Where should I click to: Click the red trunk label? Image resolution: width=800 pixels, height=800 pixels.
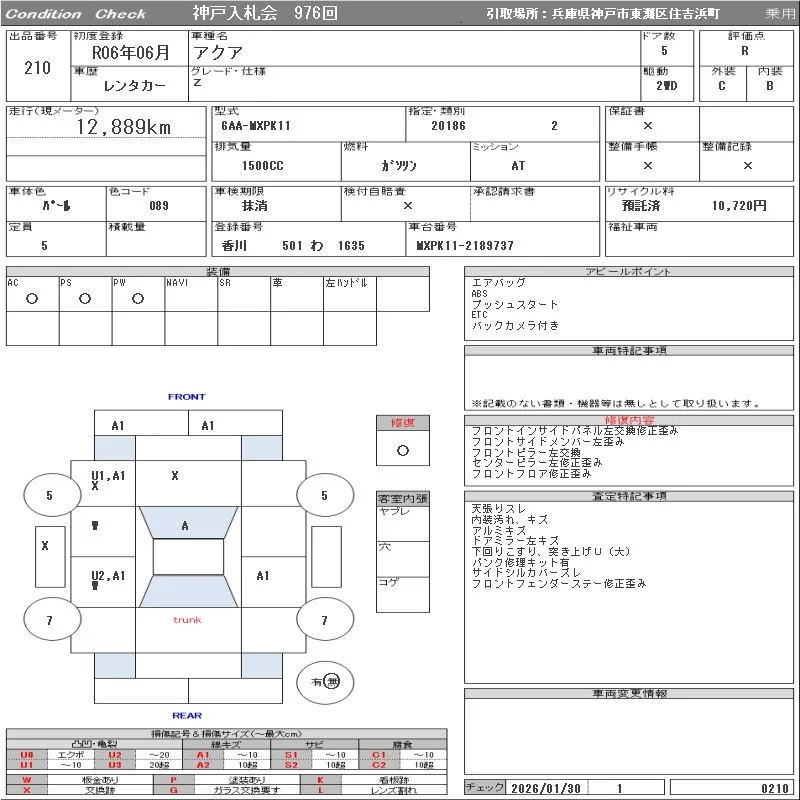click(187, 620)
